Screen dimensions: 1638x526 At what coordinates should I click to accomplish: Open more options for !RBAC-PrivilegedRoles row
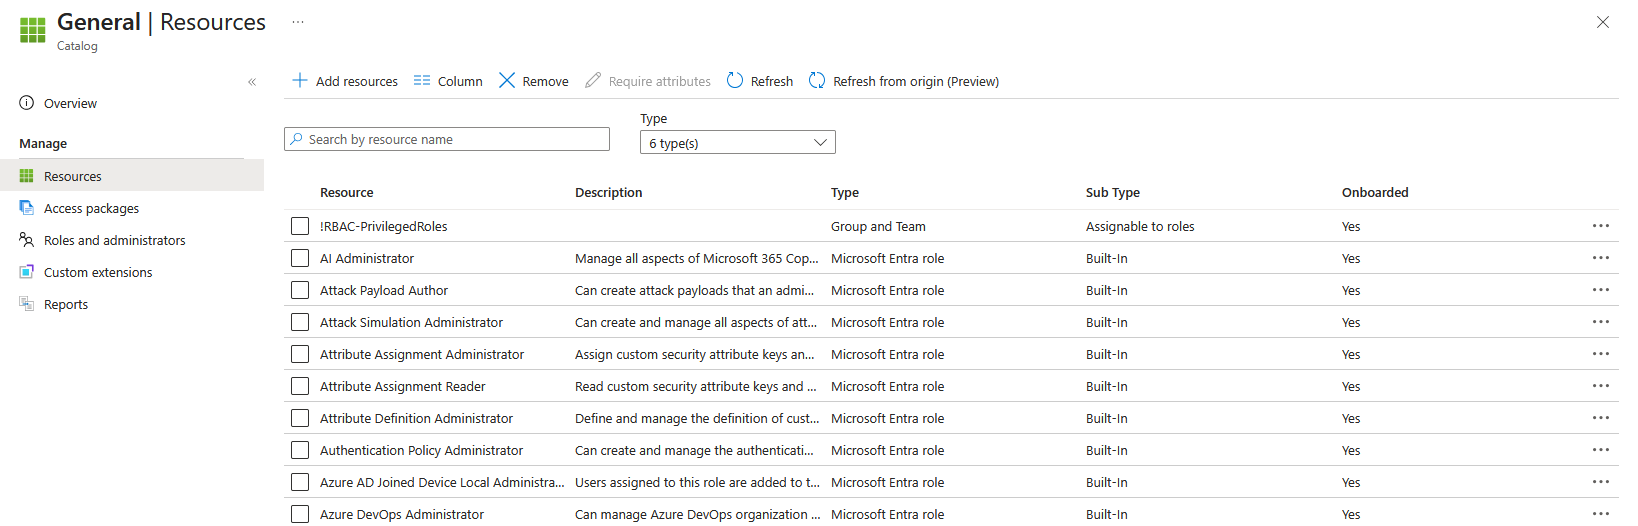1600,226
